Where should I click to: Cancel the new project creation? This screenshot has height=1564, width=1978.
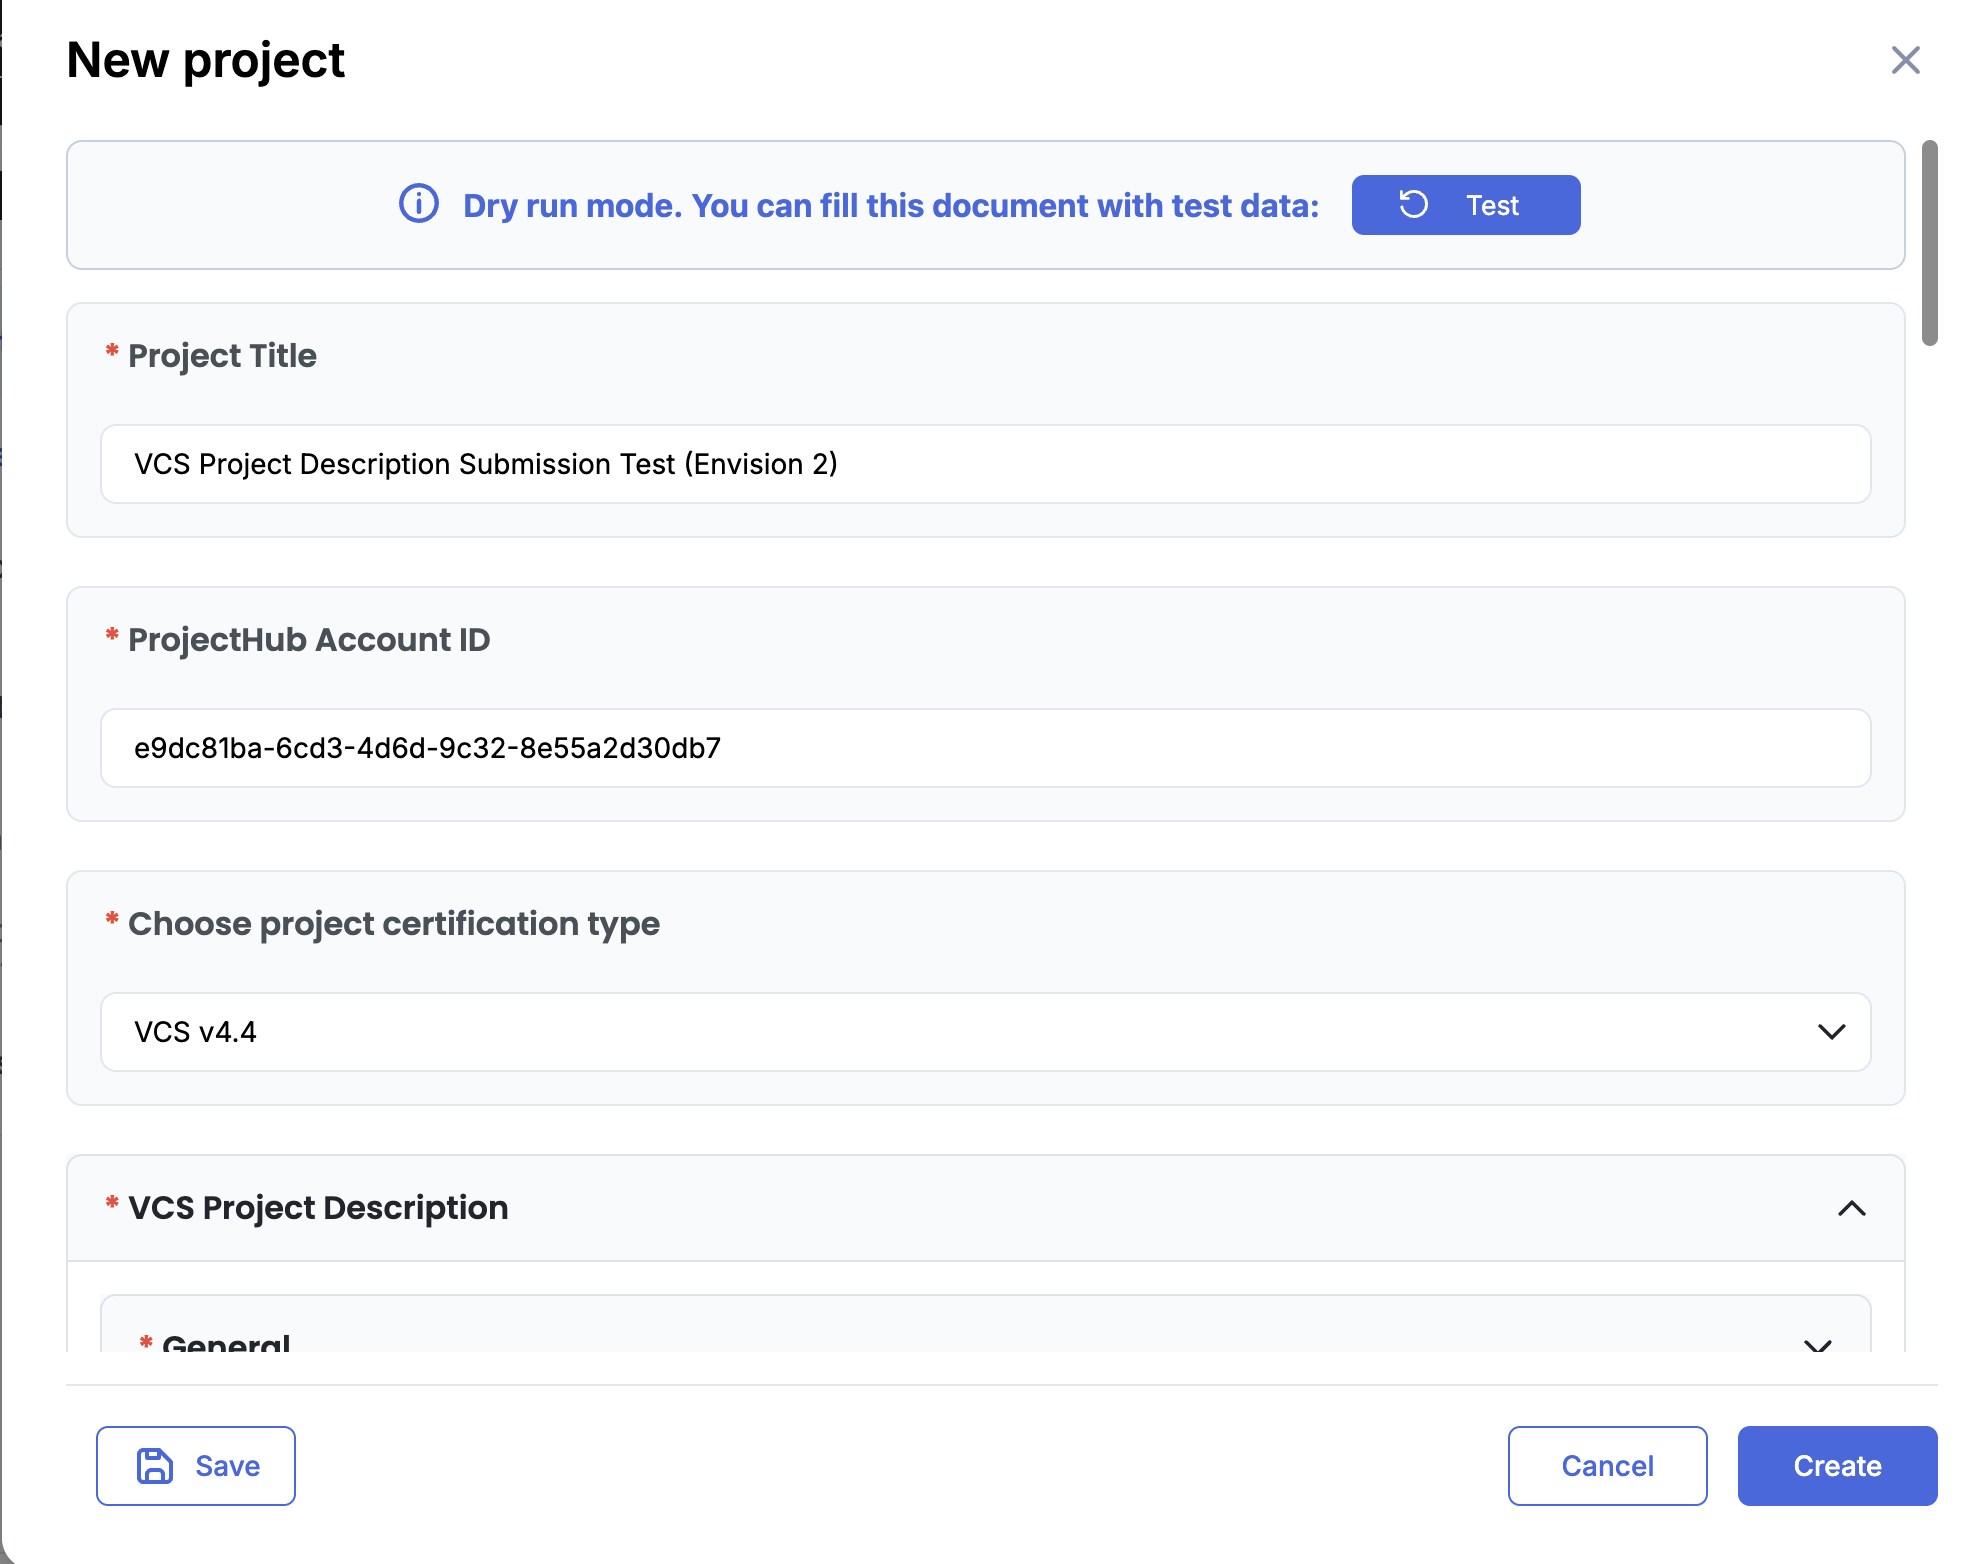[x=1607, y=1465]
